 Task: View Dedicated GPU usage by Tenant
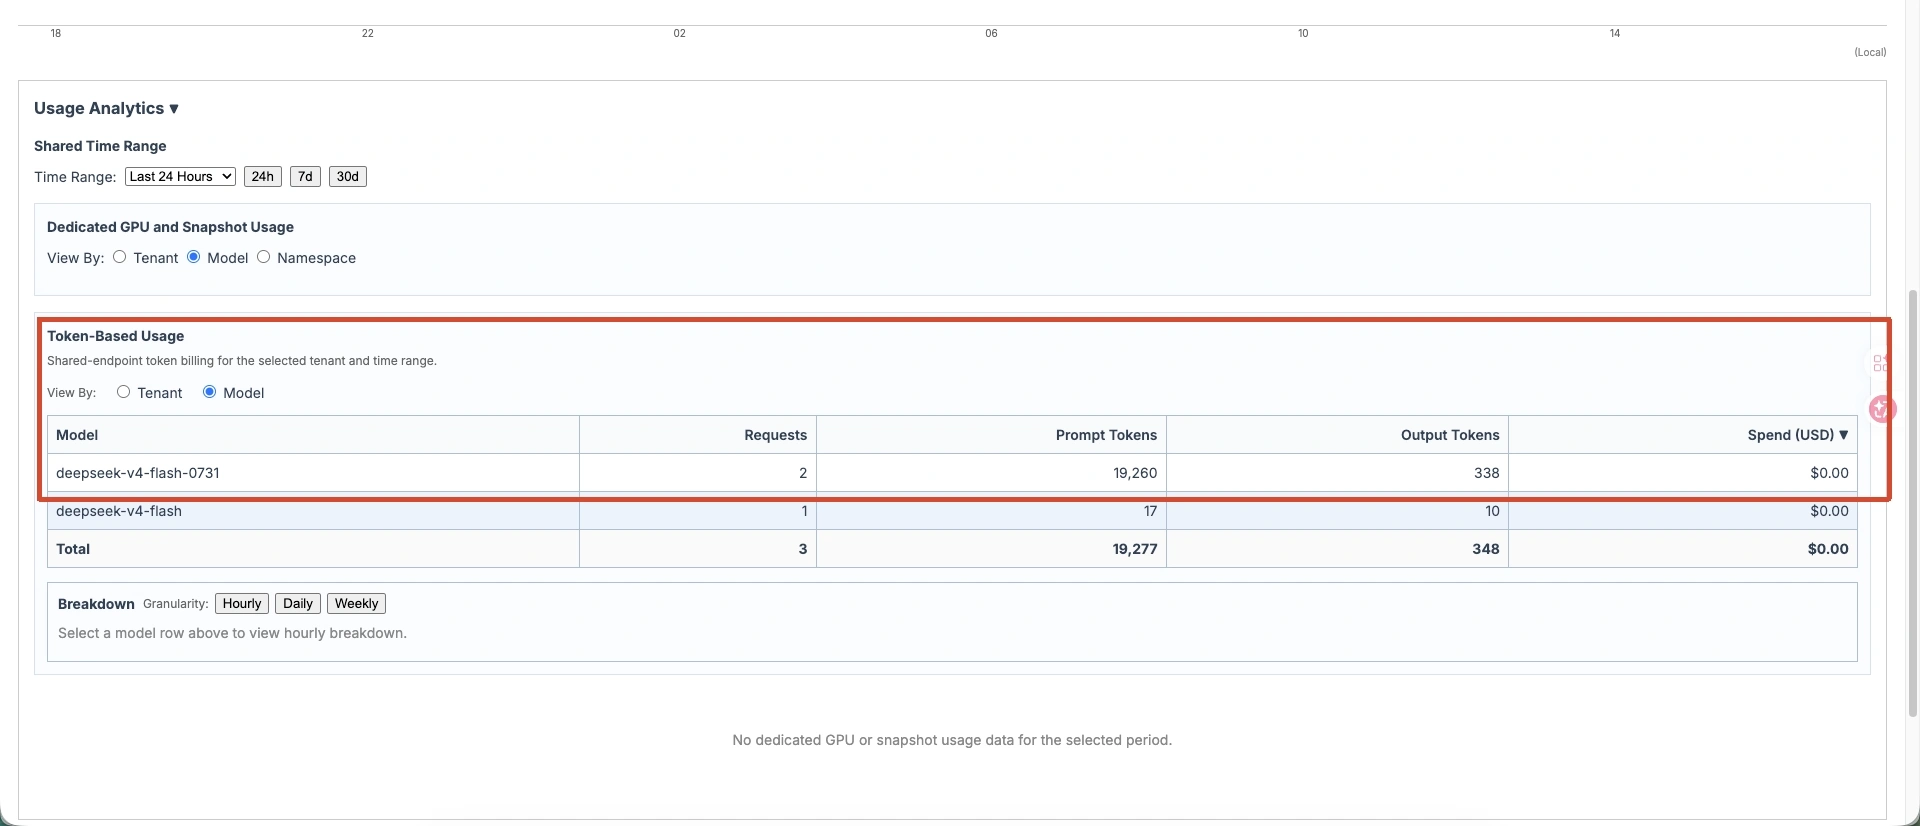(120, 257)
